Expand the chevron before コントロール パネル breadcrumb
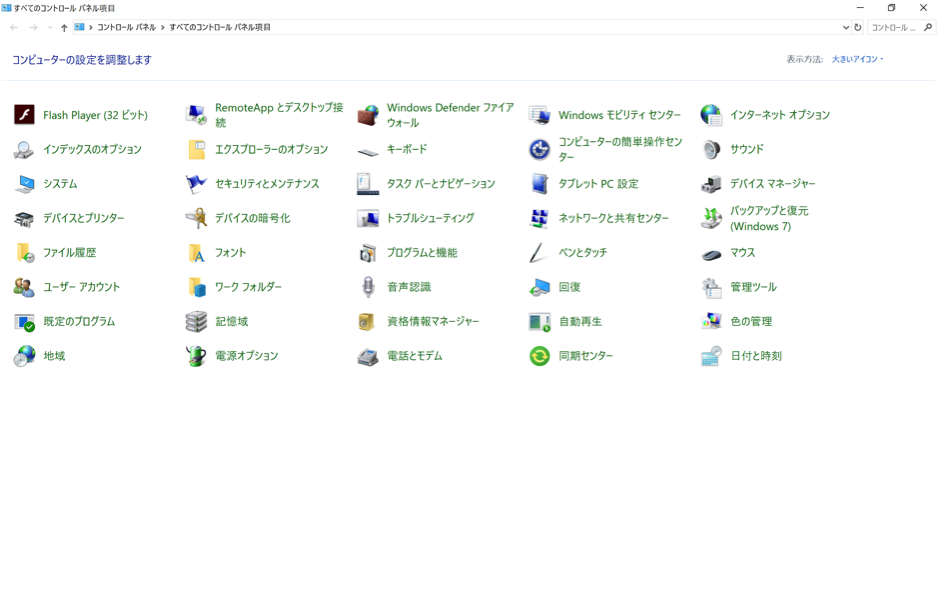 pos(91,27)
